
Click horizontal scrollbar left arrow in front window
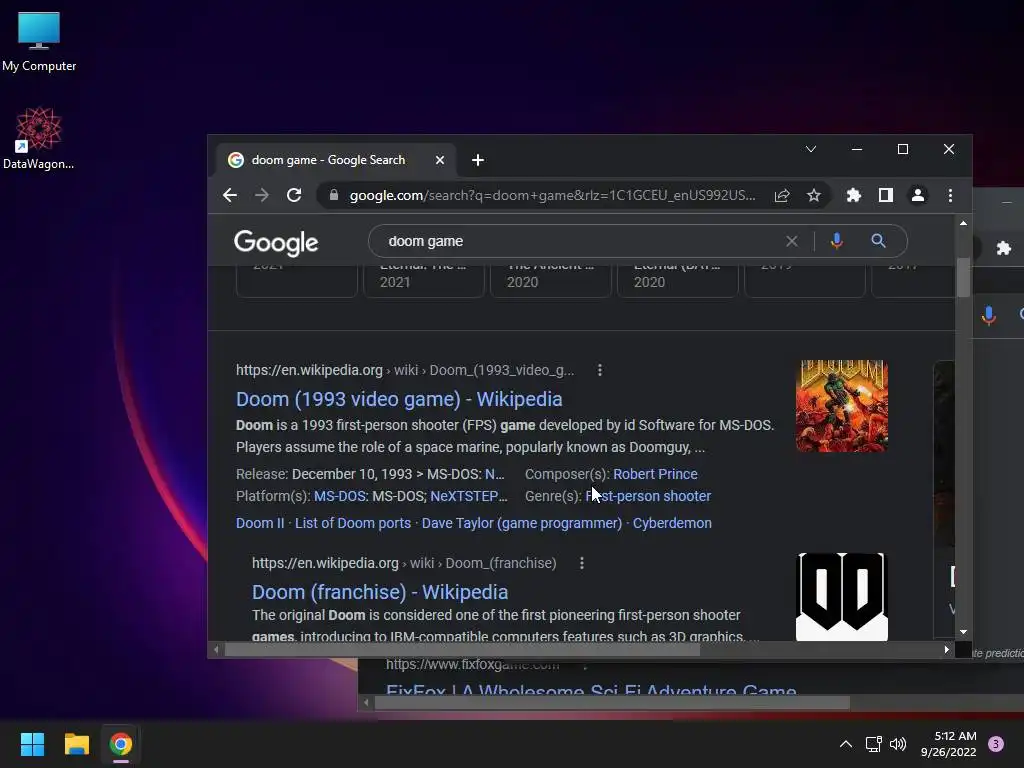[216, 650]
